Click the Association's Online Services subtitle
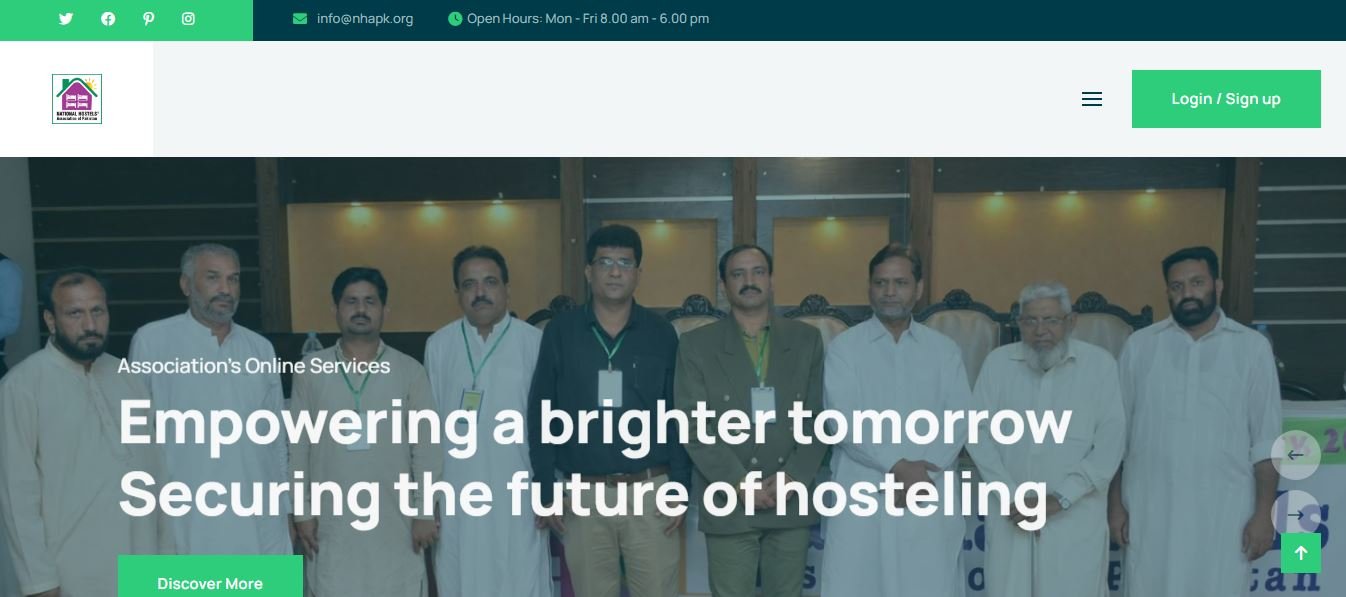This screenshot has height=597, width=1346. coord(254,366)
